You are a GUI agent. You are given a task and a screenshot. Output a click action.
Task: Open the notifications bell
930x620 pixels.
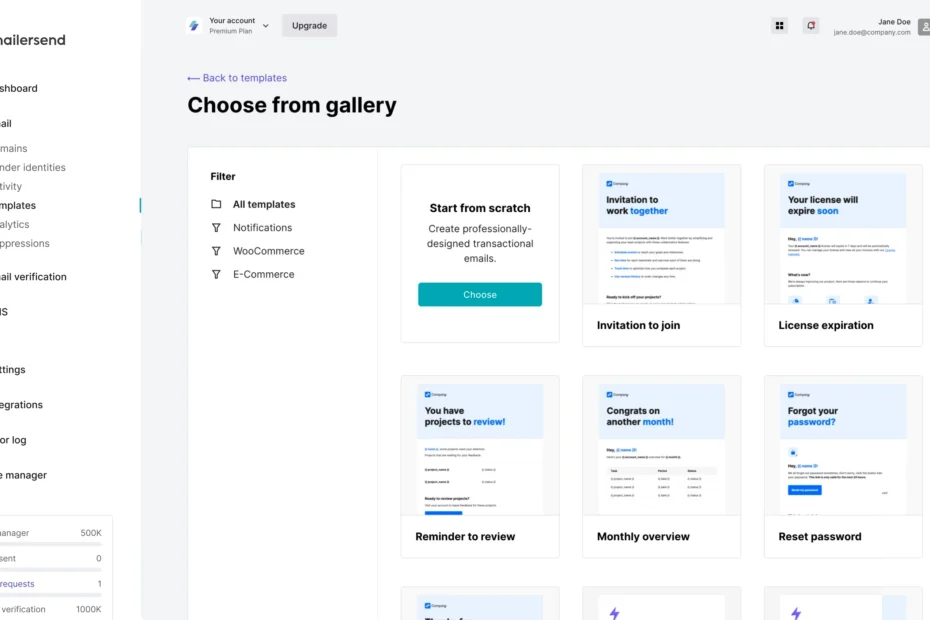point(811,26)
